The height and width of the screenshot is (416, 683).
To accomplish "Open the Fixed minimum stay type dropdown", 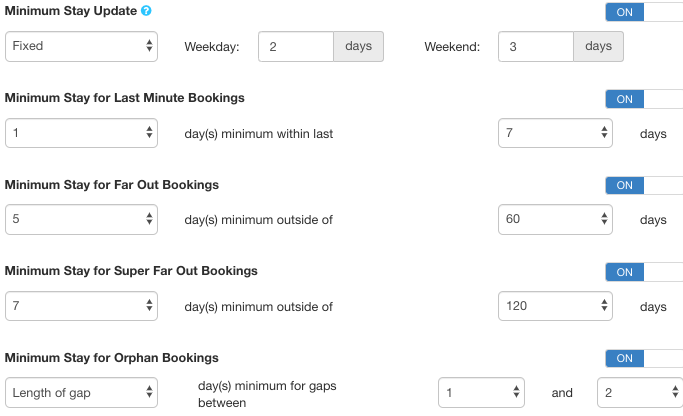I will click(x=81, y=46).
